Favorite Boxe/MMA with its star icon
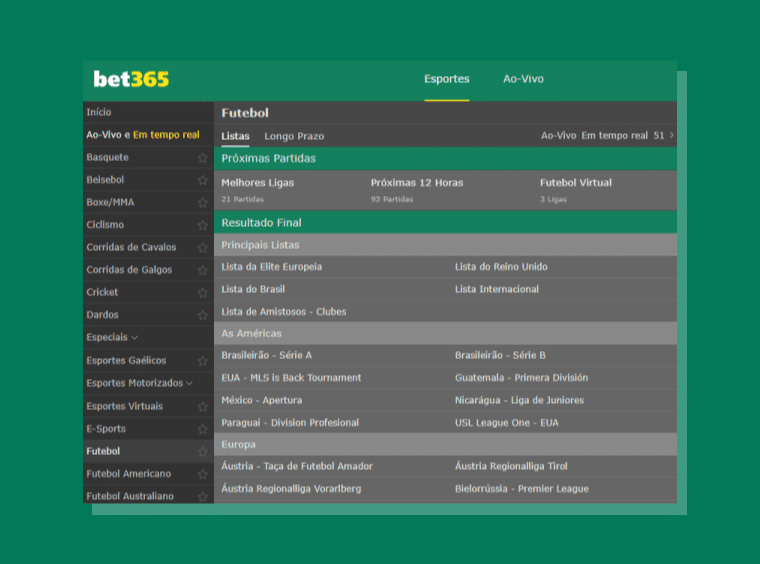This screenshot has height=564, width=760. click(203, 203)
